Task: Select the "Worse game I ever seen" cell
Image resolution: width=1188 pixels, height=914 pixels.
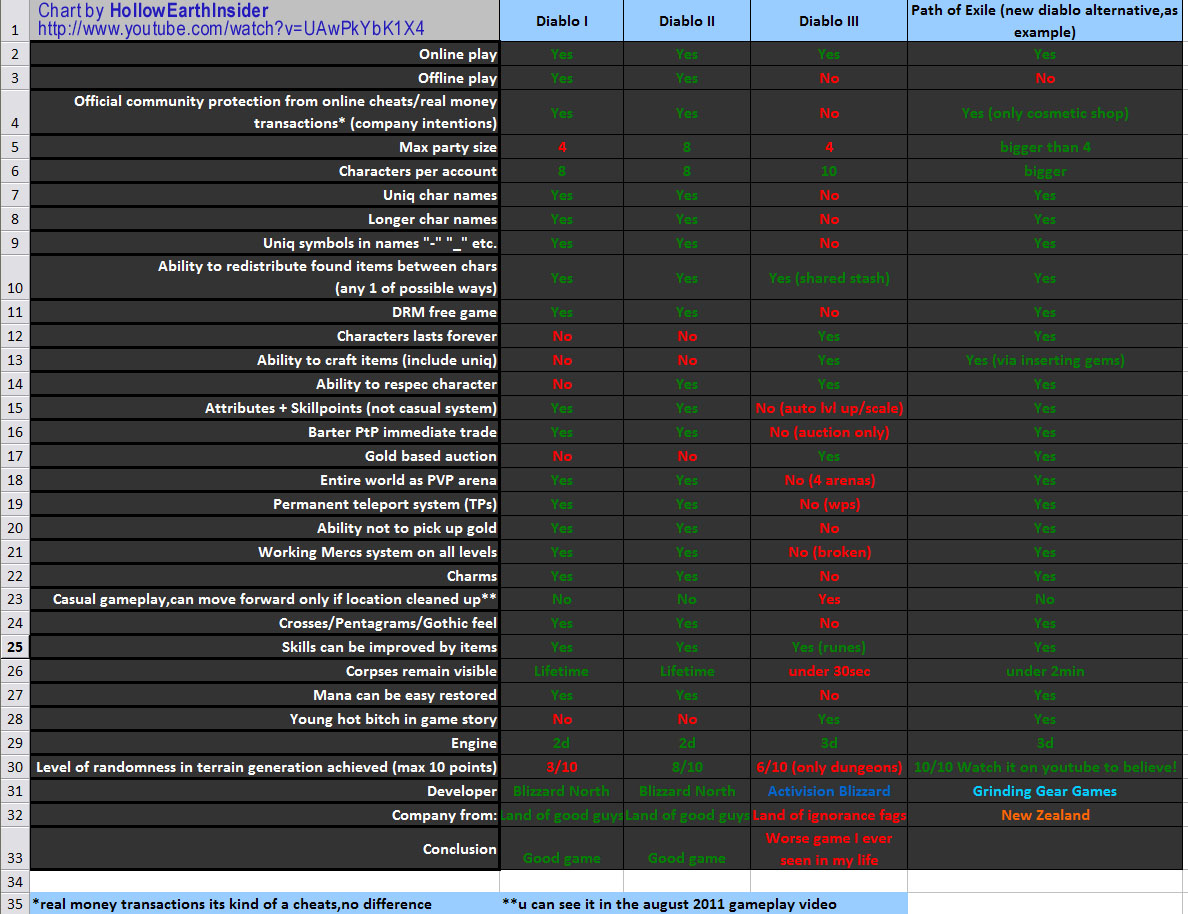Action: click(x=829, y=849)
